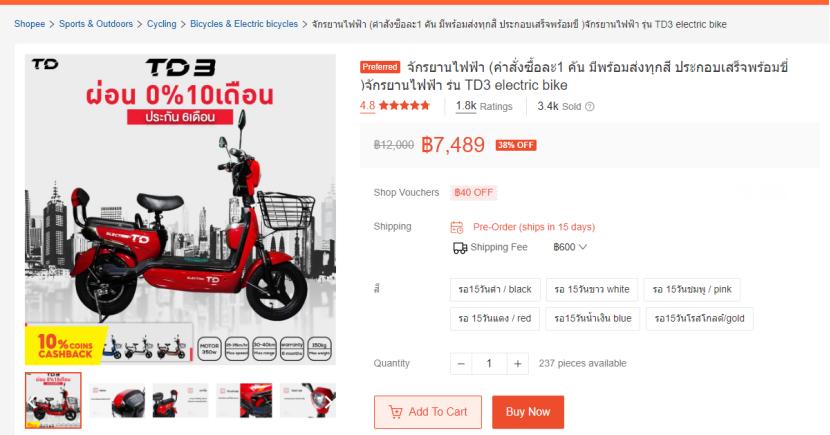The image size is (830, 435).
Task: Click the cart icon in Add To Cart
Action: click(395, 412)
